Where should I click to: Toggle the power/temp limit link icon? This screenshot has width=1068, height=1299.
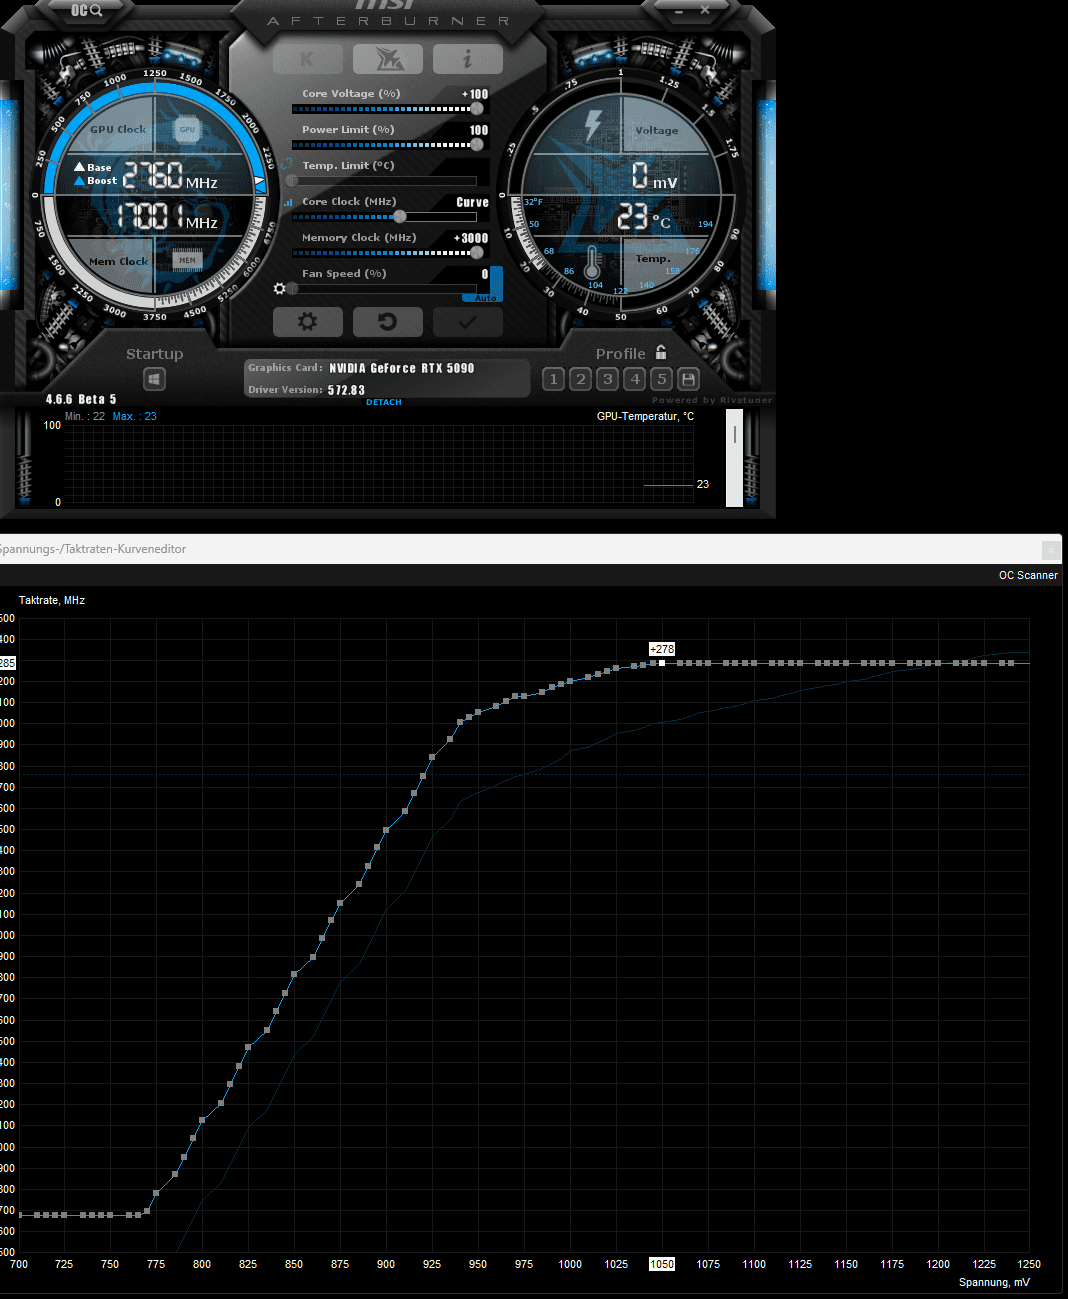tap(287, 164)
